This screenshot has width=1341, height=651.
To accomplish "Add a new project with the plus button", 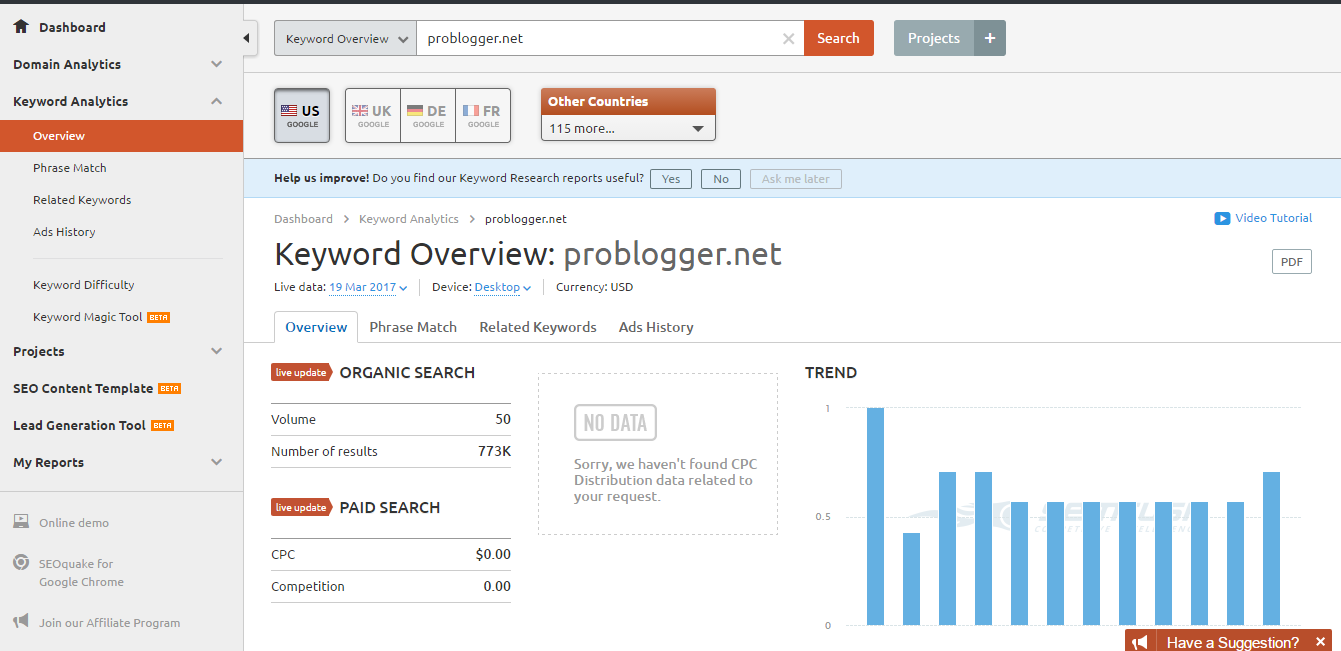I will (x=990, y=38).
